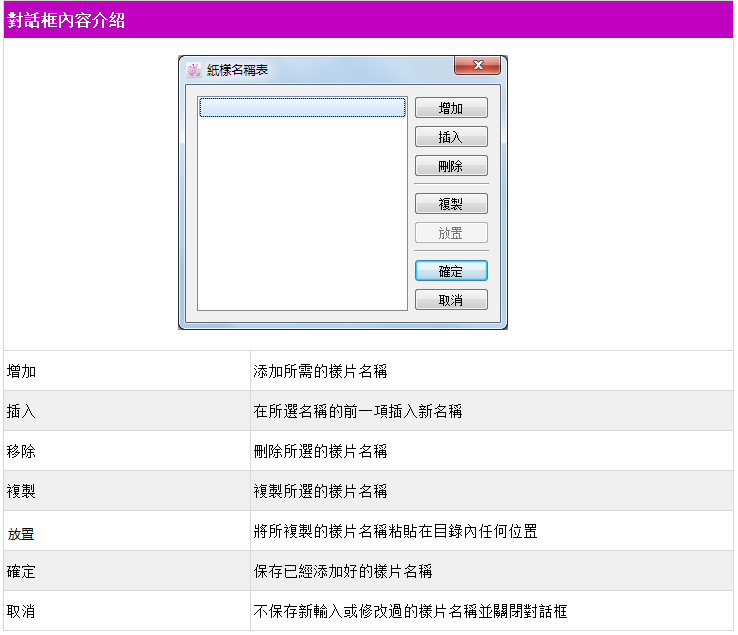Click the 放置 label in the table

(x=21, y=532)
